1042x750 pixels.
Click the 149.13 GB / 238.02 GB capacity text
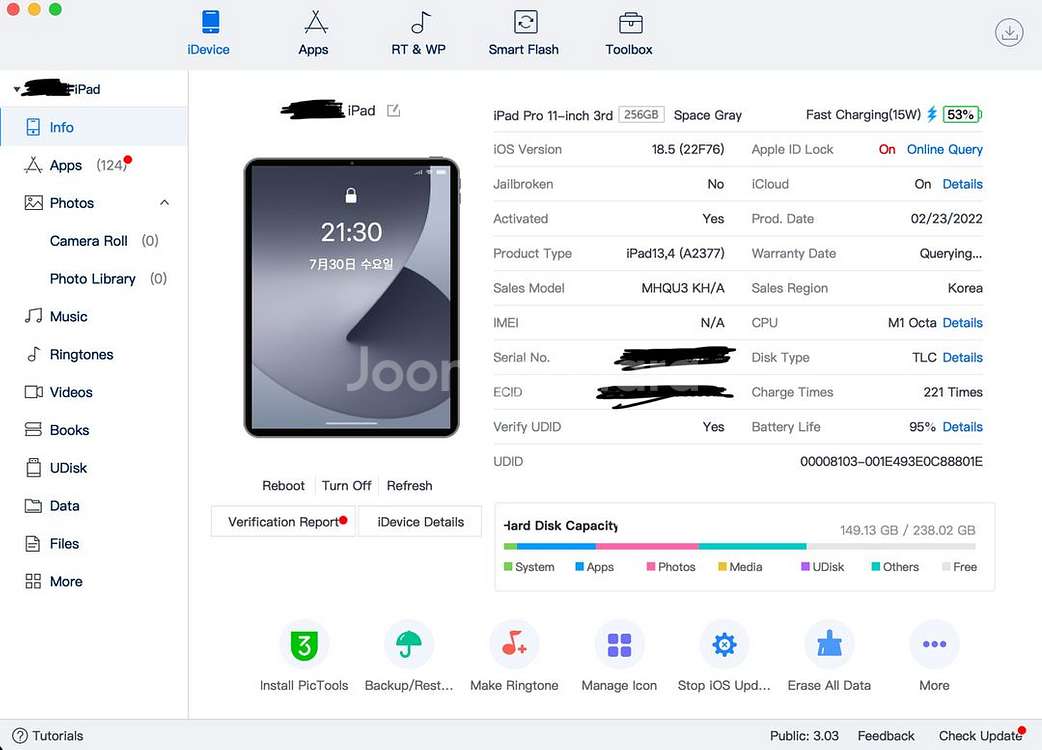[x=908, y=530]
